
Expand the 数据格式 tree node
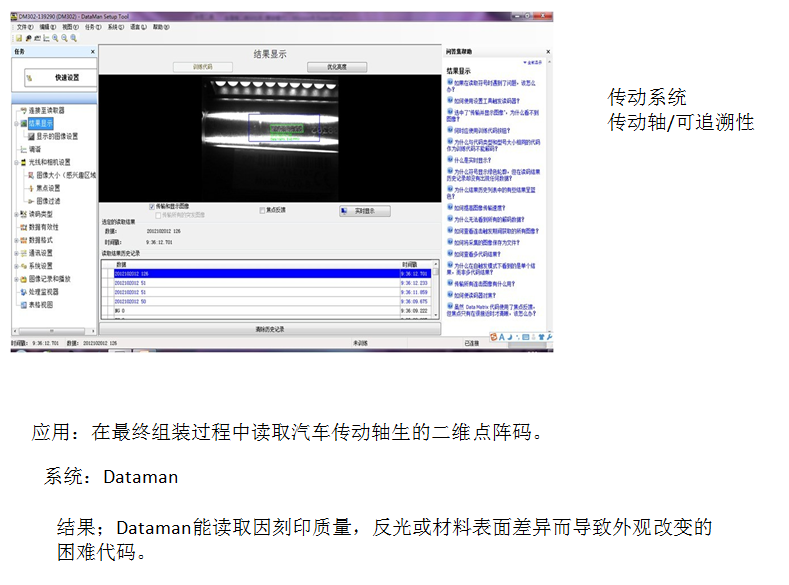(x=17, y=240)
